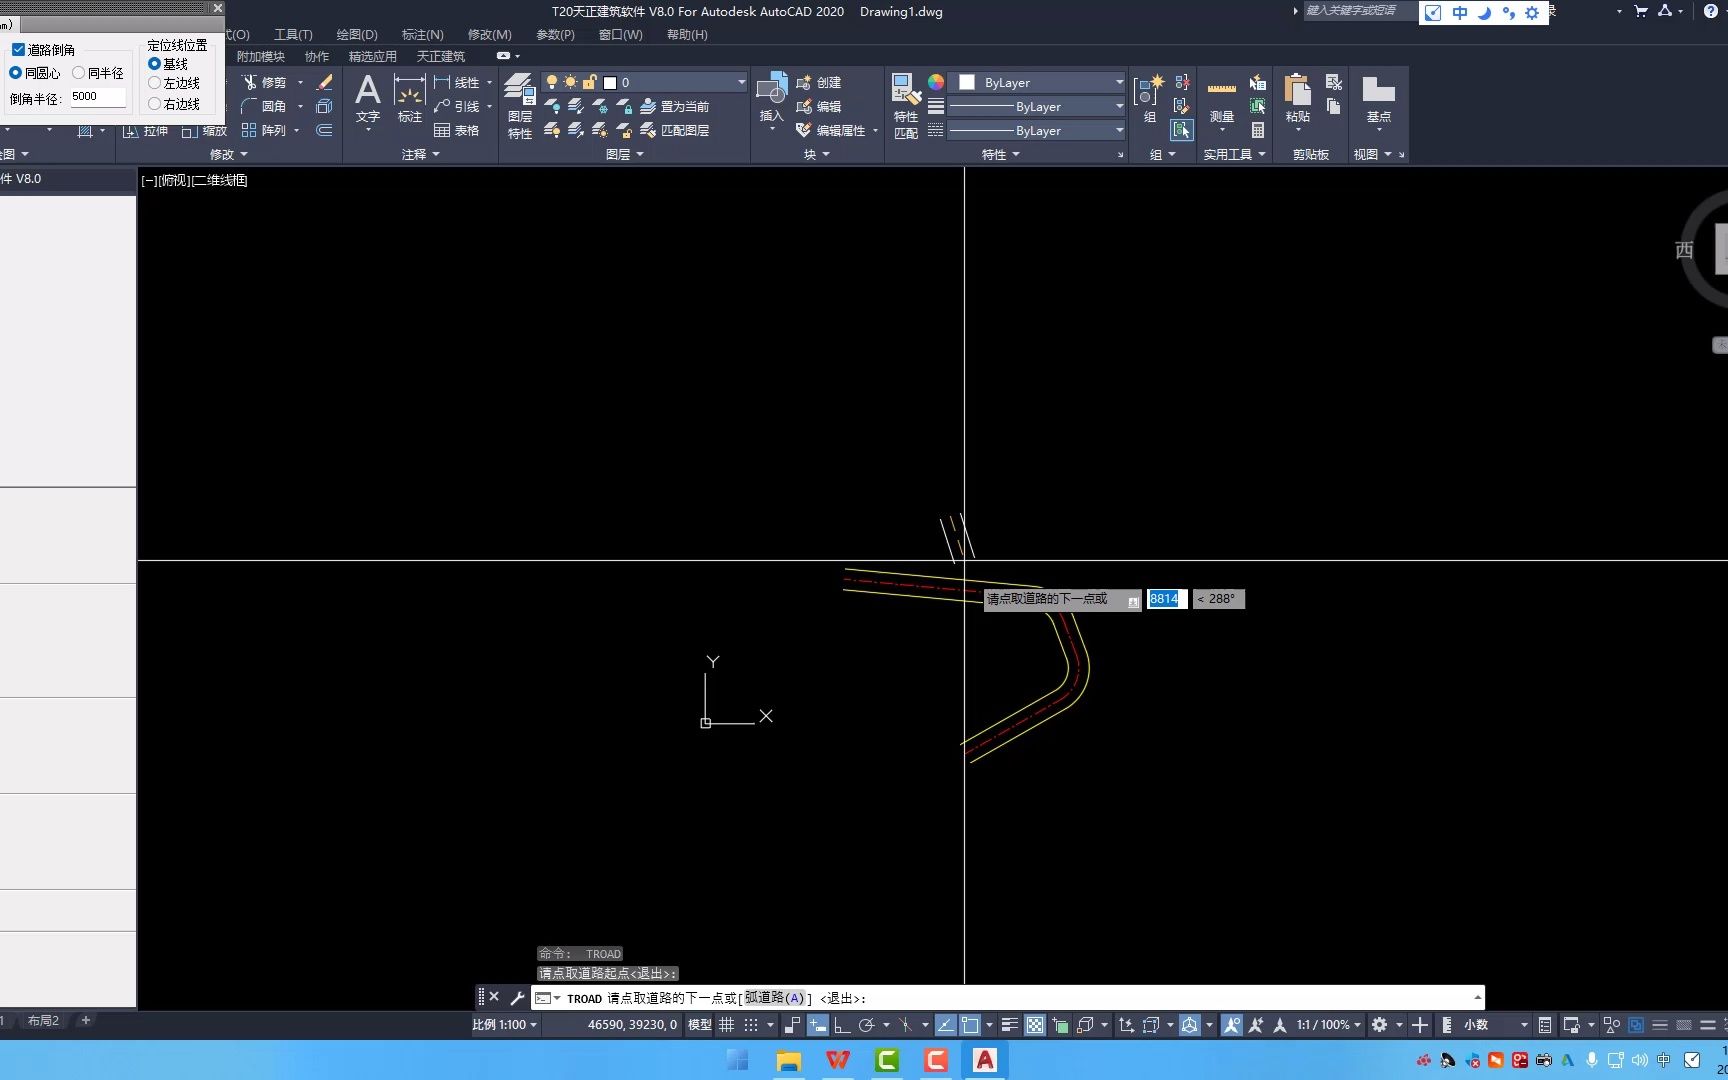Open the 工具(T) menu
Image resolution: width=1728 pixels, height=1080 pixels.
tap(293, 34)
